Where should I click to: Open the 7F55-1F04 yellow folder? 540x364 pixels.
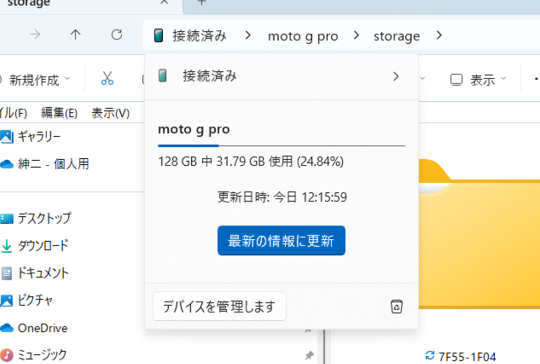coord(479,234)
